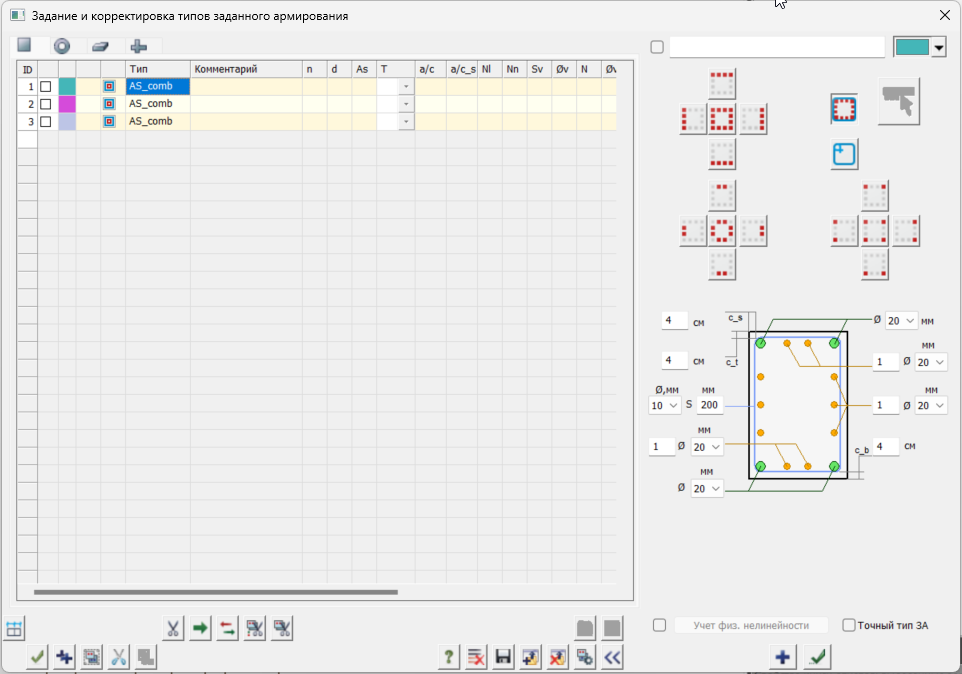Select two bottom corner bars pattern
The width and height of the screenshot is (962, 674).
(x=875, y=266)
